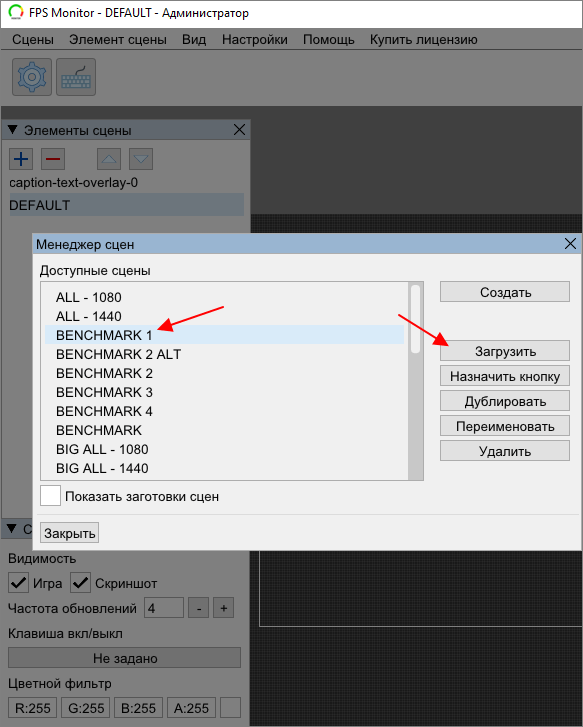Screen dimensions: 583x727
Task: Click the Частота обновлений value field
Action: point(164,608)
